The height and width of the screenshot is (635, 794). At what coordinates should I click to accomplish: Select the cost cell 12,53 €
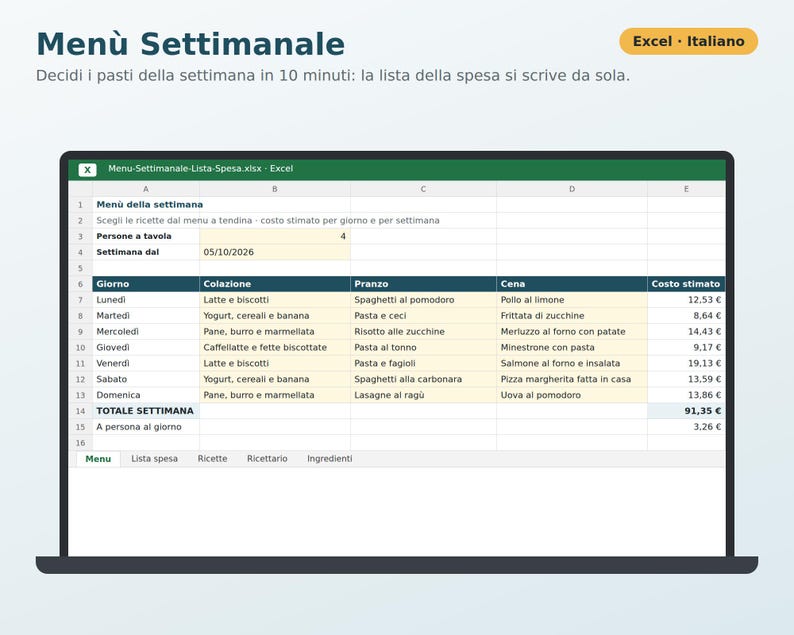tap(686, 300)
